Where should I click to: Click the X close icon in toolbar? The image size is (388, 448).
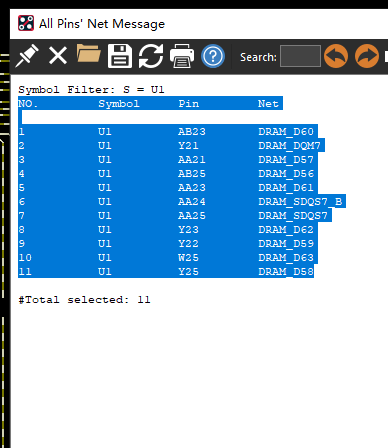pos(58,56)
